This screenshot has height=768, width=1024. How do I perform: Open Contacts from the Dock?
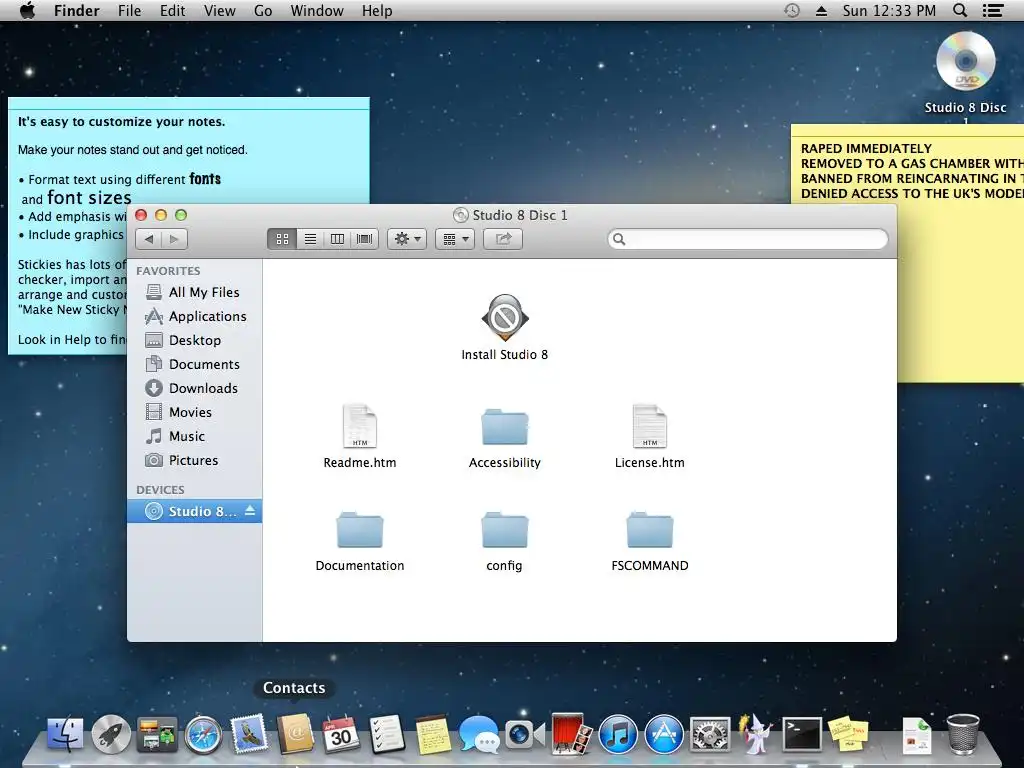[x=295, y=734]
